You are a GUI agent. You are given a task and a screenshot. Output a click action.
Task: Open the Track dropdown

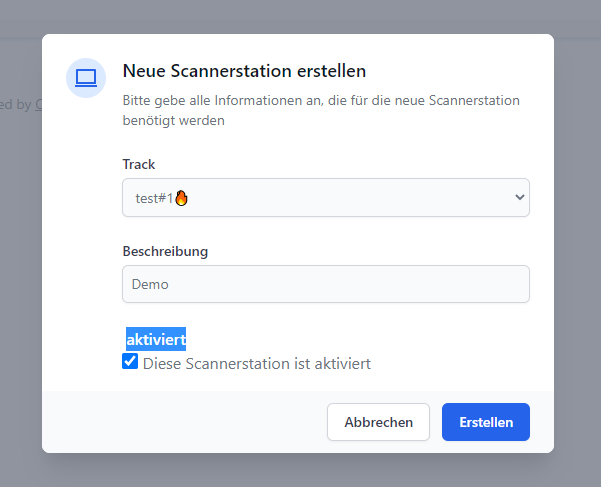(x=325, y=198)
